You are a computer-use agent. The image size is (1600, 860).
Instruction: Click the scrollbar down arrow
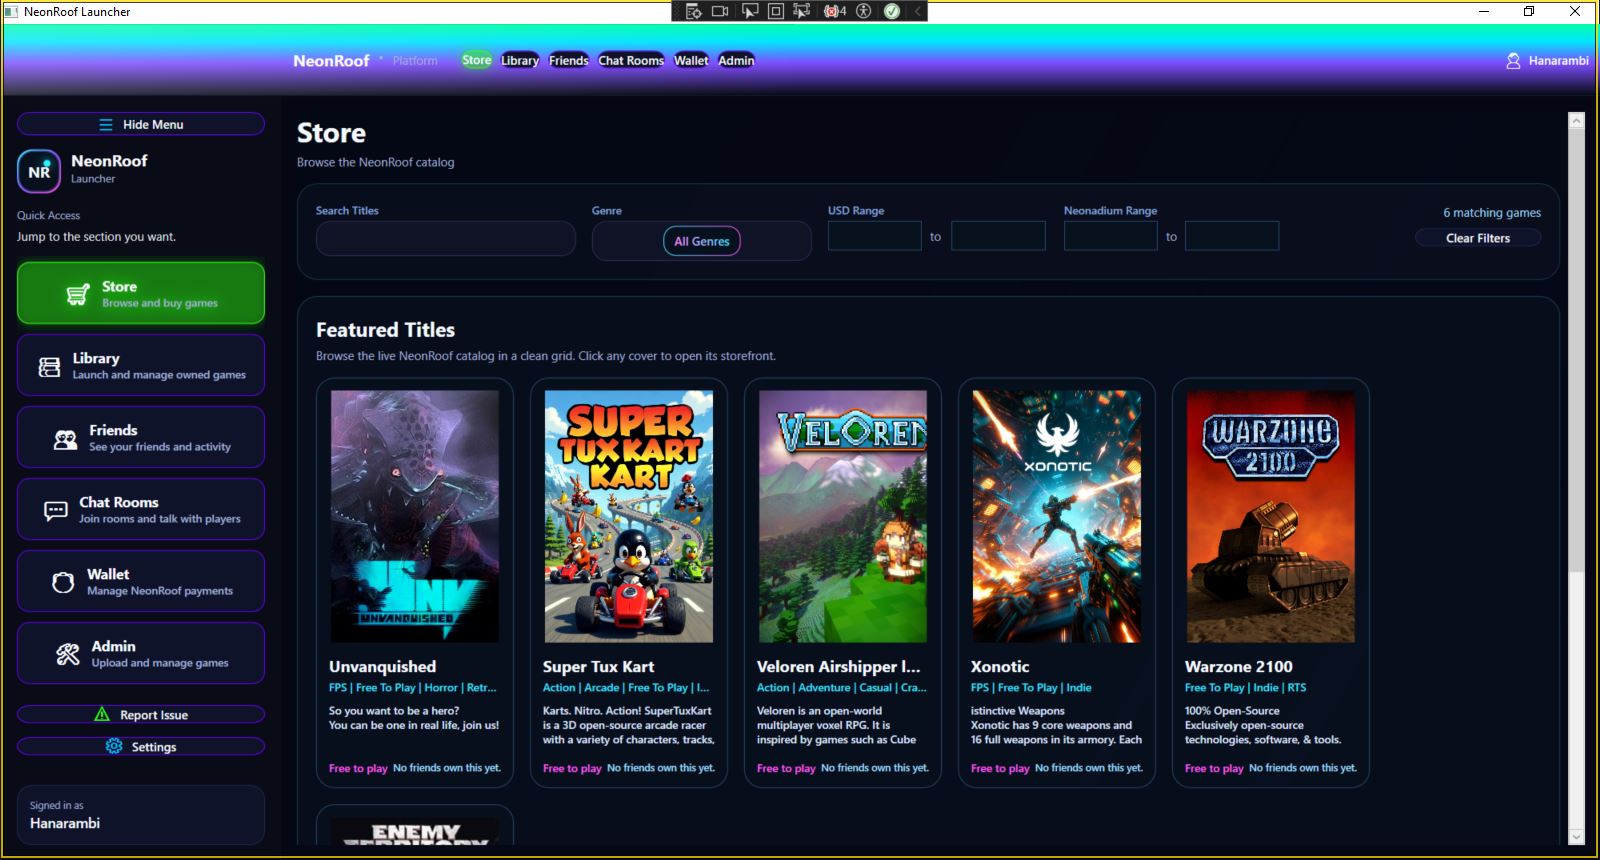(1577, 837)
